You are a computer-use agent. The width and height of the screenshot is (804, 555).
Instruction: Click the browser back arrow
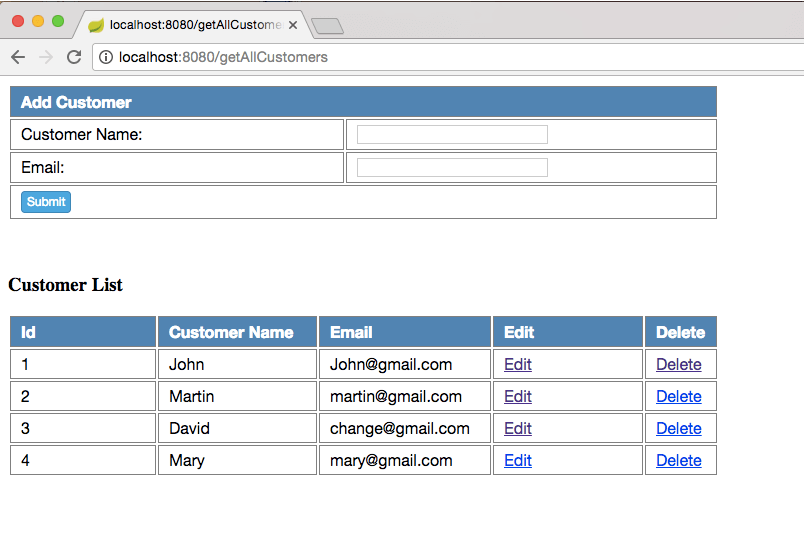pyautogui.click(x=18, y=57)
